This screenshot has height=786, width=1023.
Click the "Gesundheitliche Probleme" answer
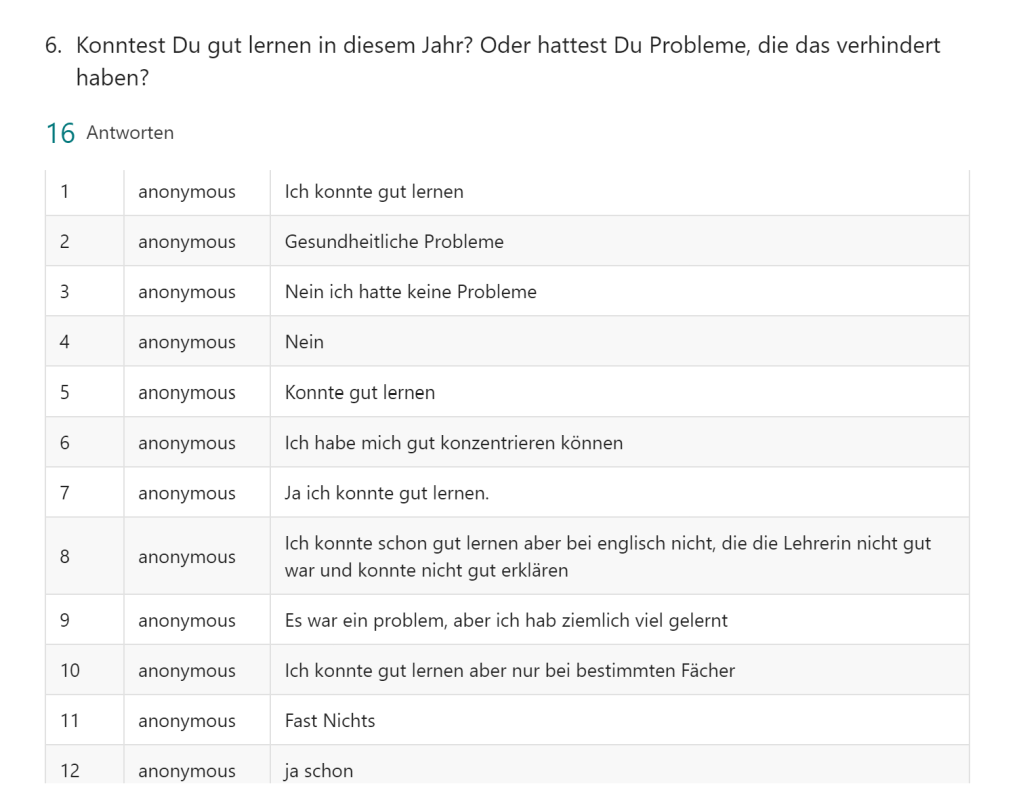(x=394, y=242)
